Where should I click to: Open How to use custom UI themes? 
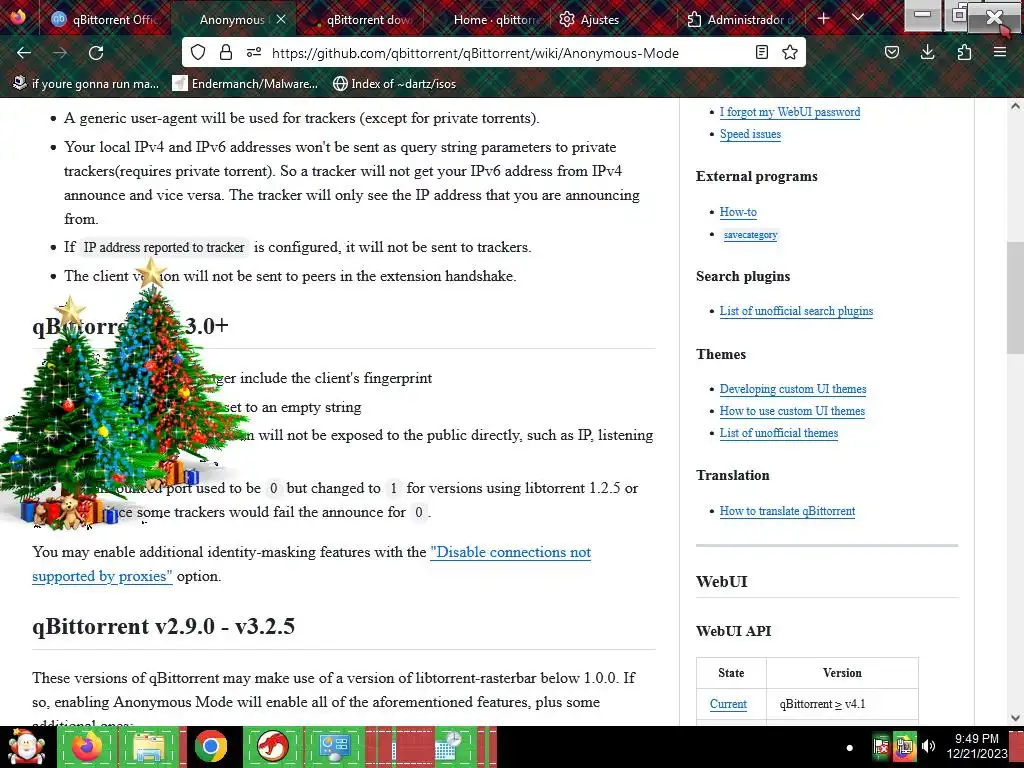pyautogui.click(x=792, y=411)
